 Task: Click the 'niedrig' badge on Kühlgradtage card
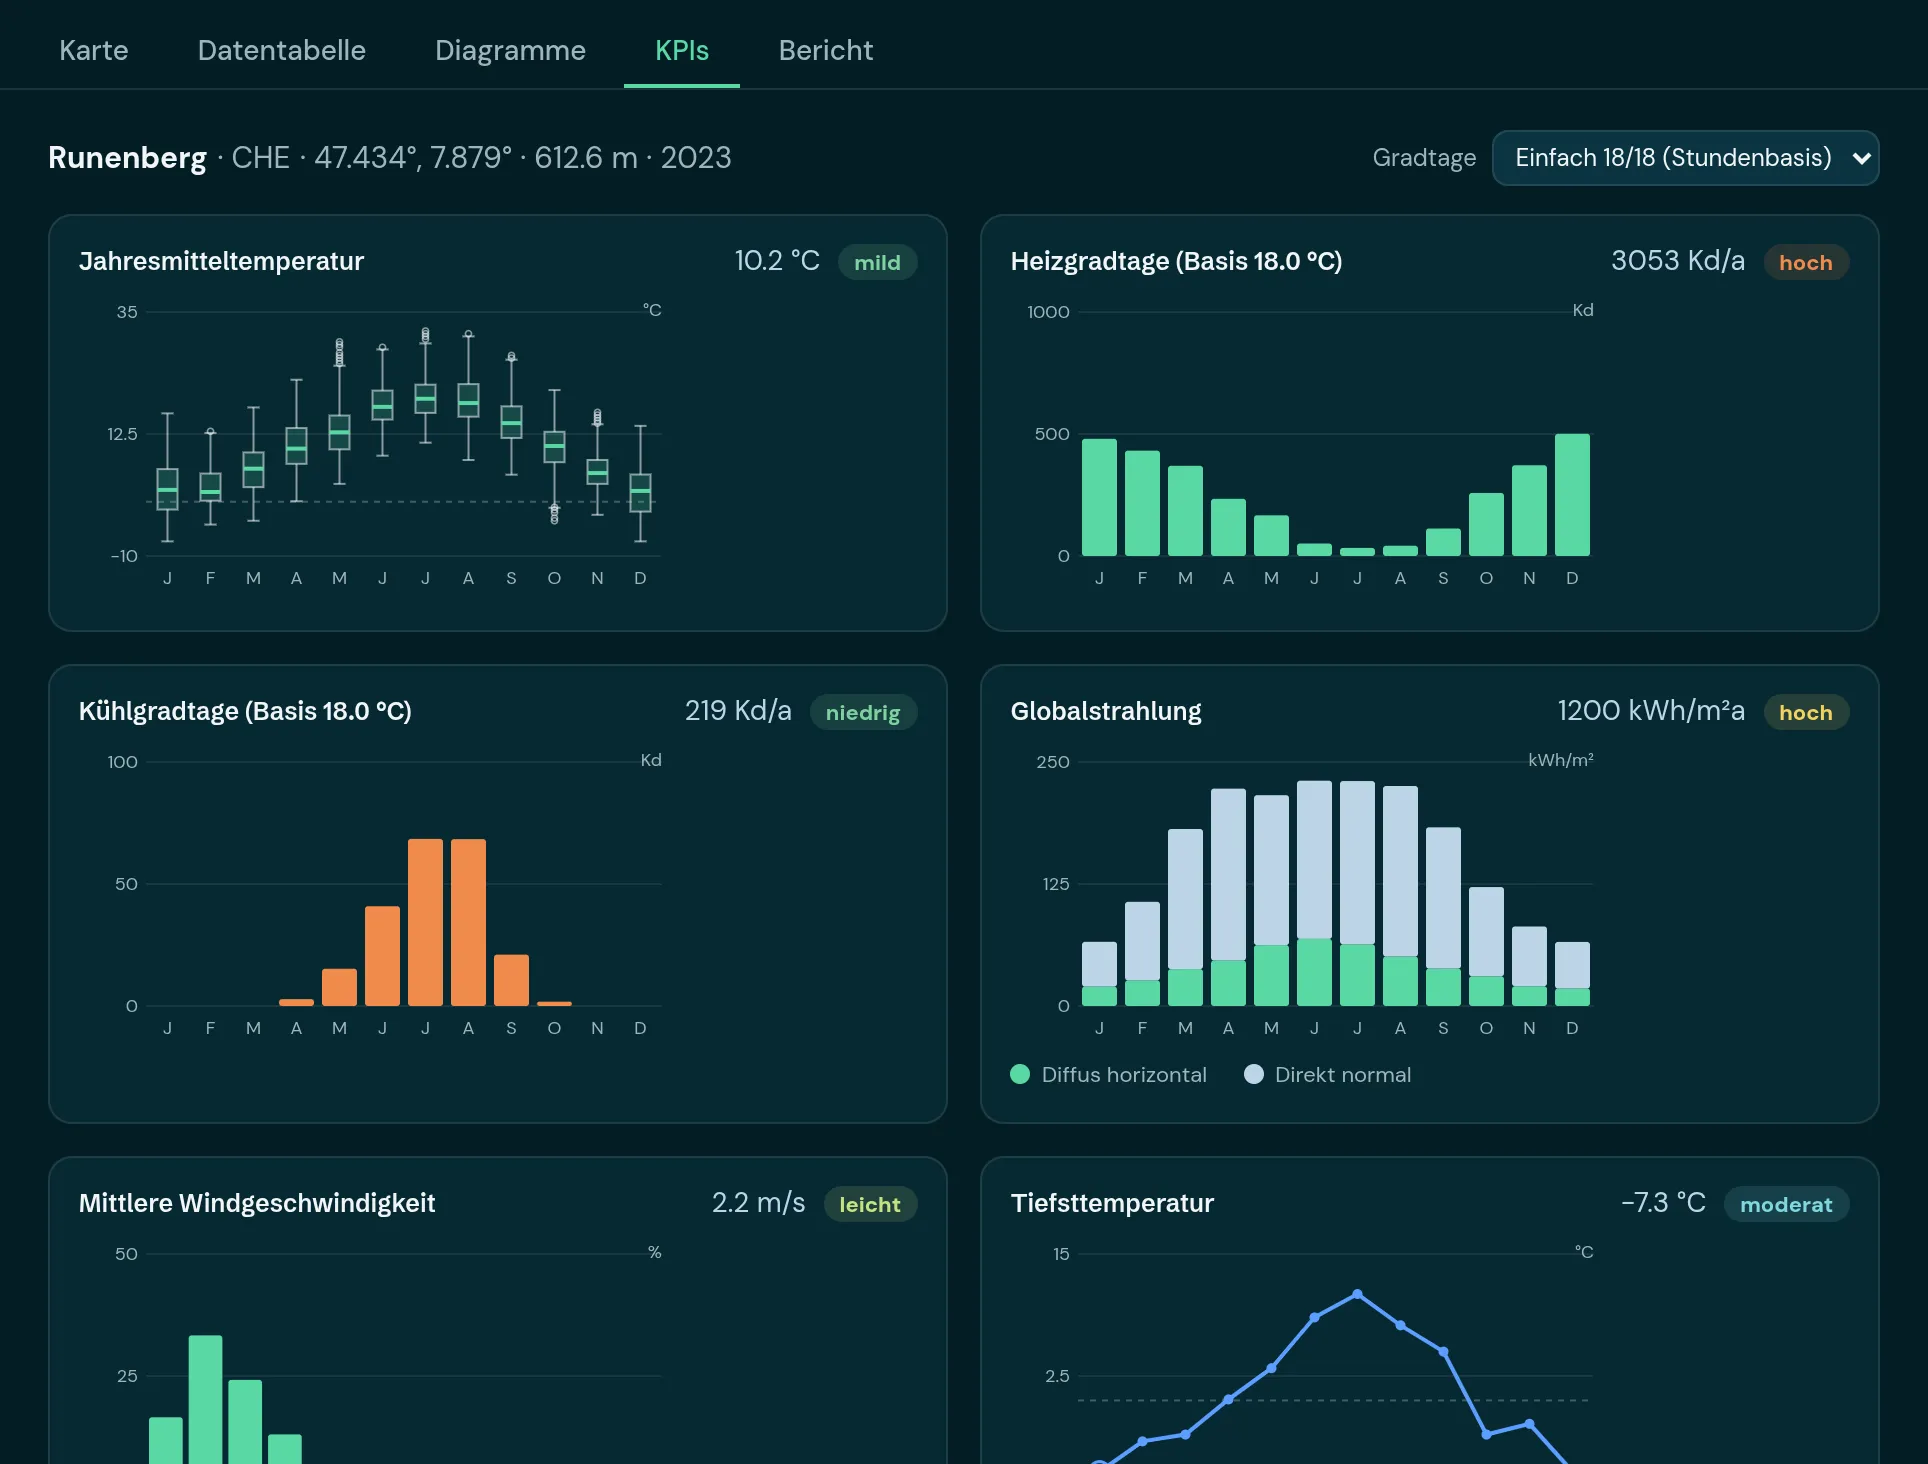[863, 713]
